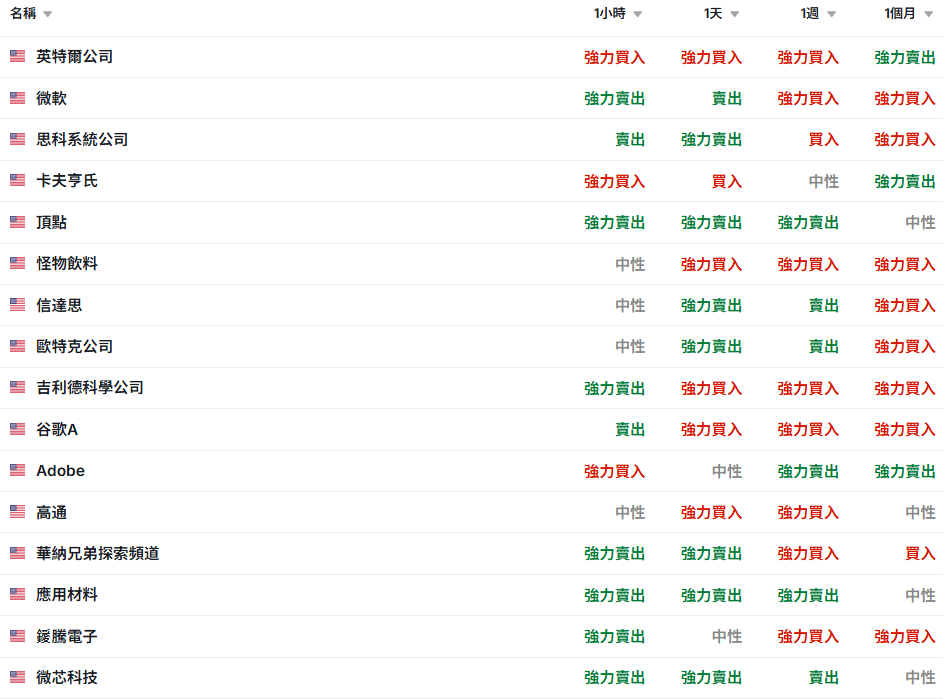Select Adobe's 1小時 強力買入 rating

click(615, 471)
